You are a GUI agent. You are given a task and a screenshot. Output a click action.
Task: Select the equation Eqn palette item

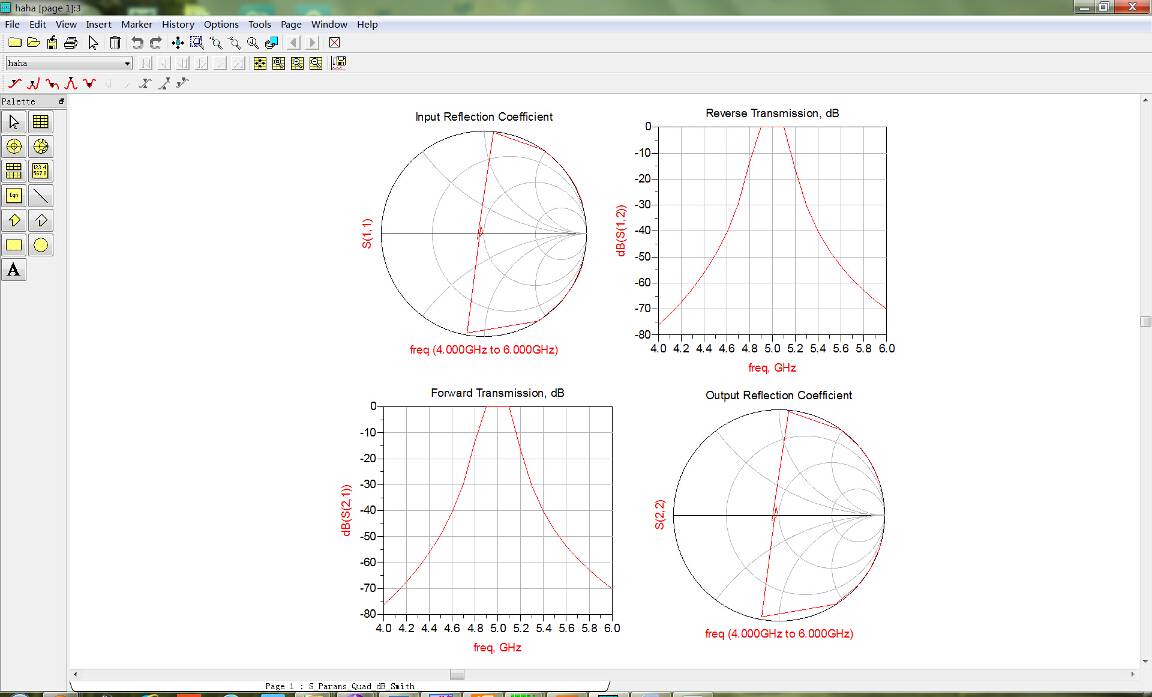point(13,195)
